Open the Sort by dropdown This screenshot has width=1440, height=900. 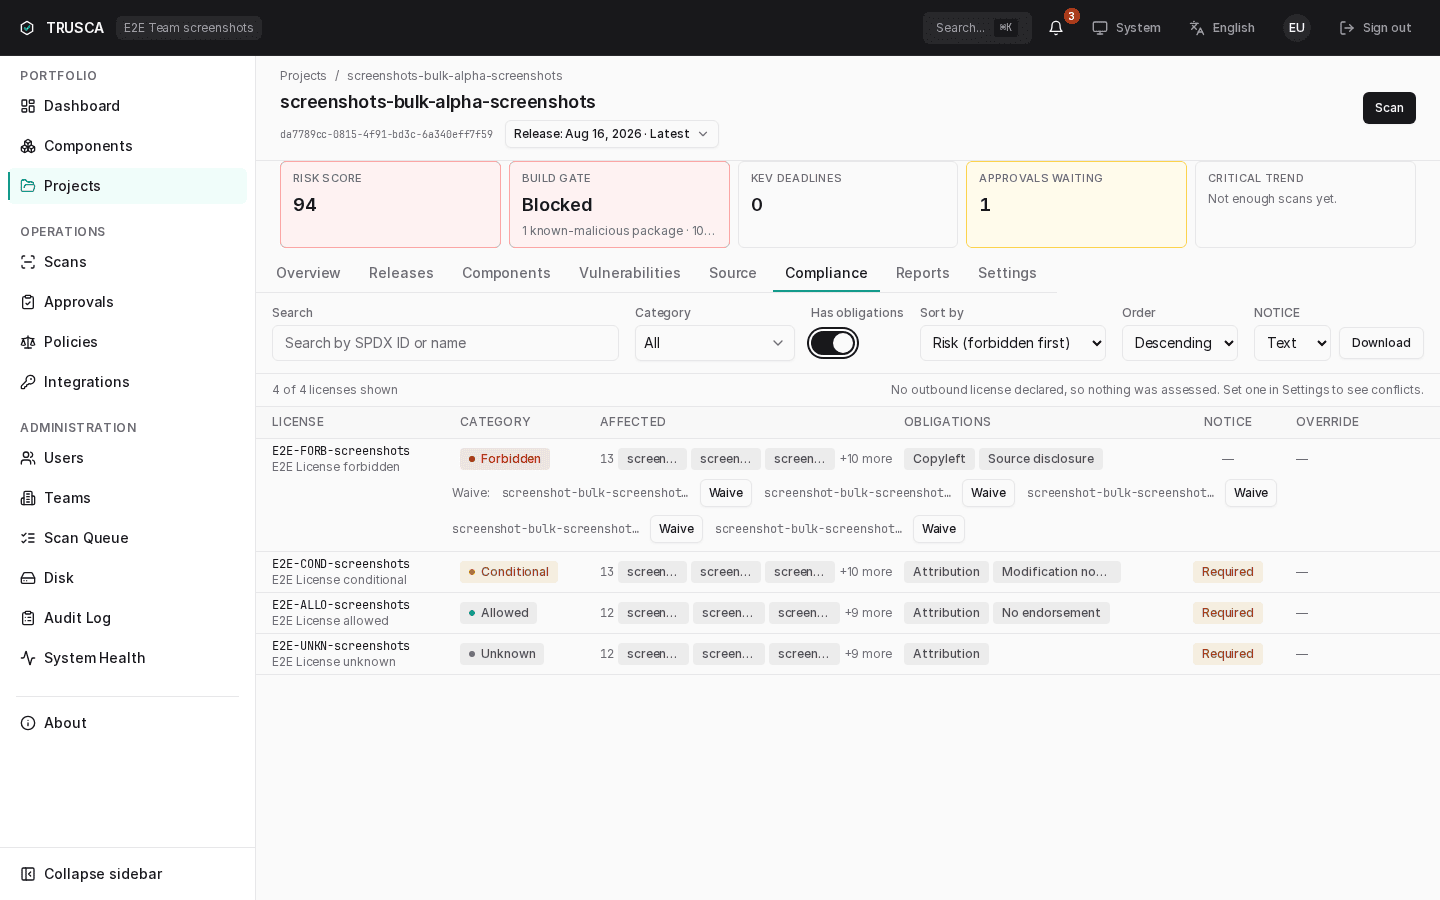pyautogui.click(x=1013, y=343)
